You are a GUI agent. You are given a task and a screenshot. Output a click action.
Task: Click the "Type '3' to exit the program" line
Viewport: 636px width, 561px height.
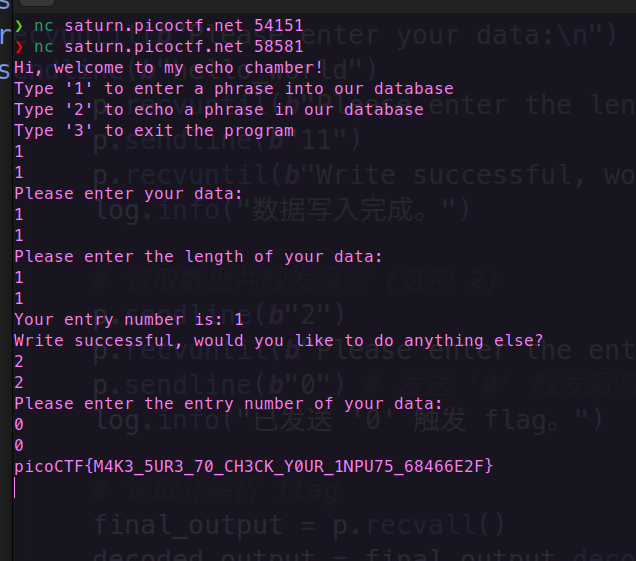[154, 131]
